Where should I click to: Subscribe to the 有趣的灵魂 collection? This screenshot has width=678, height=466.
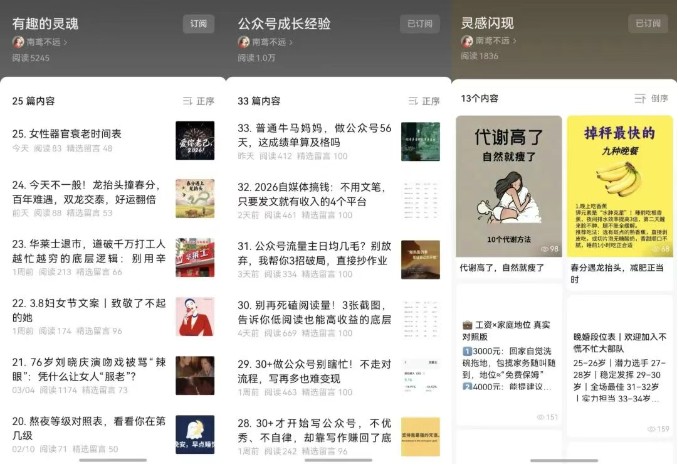pos(198,24)
